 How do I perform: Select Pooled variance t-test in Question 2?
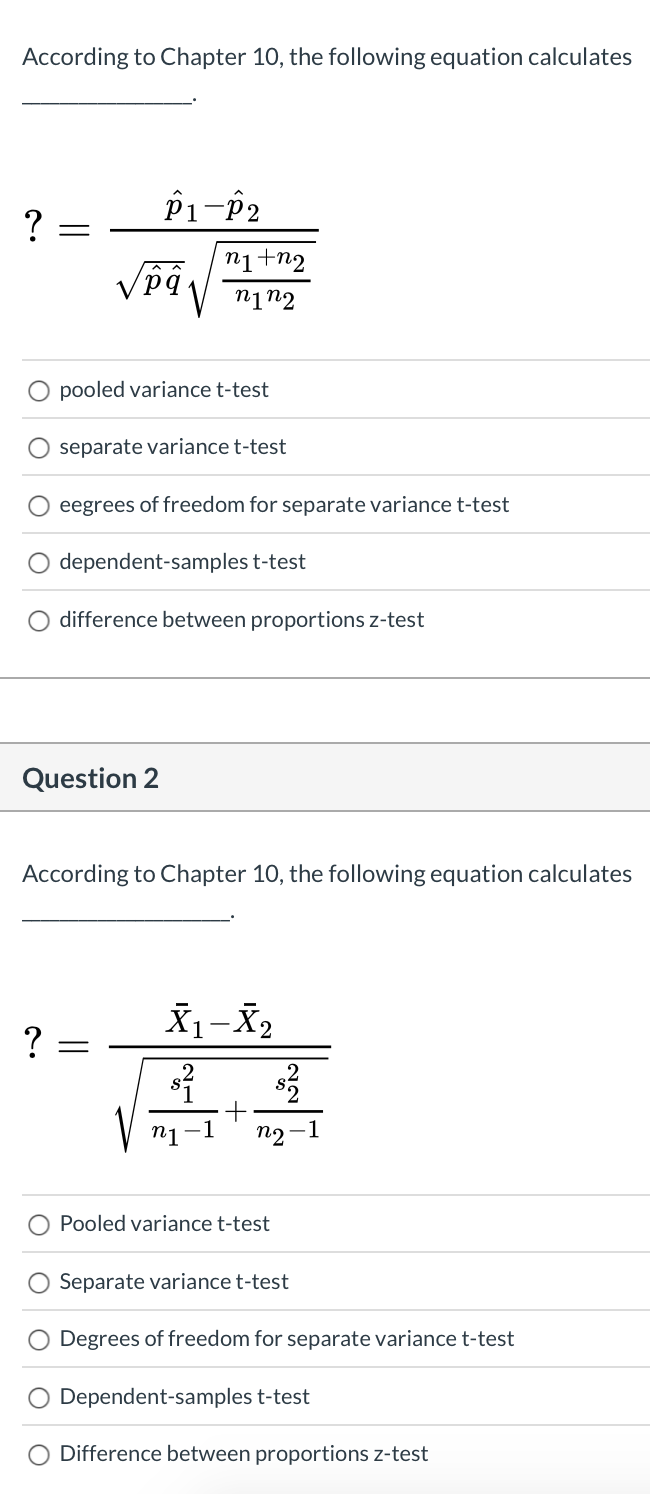click(x=38, y=1224)
